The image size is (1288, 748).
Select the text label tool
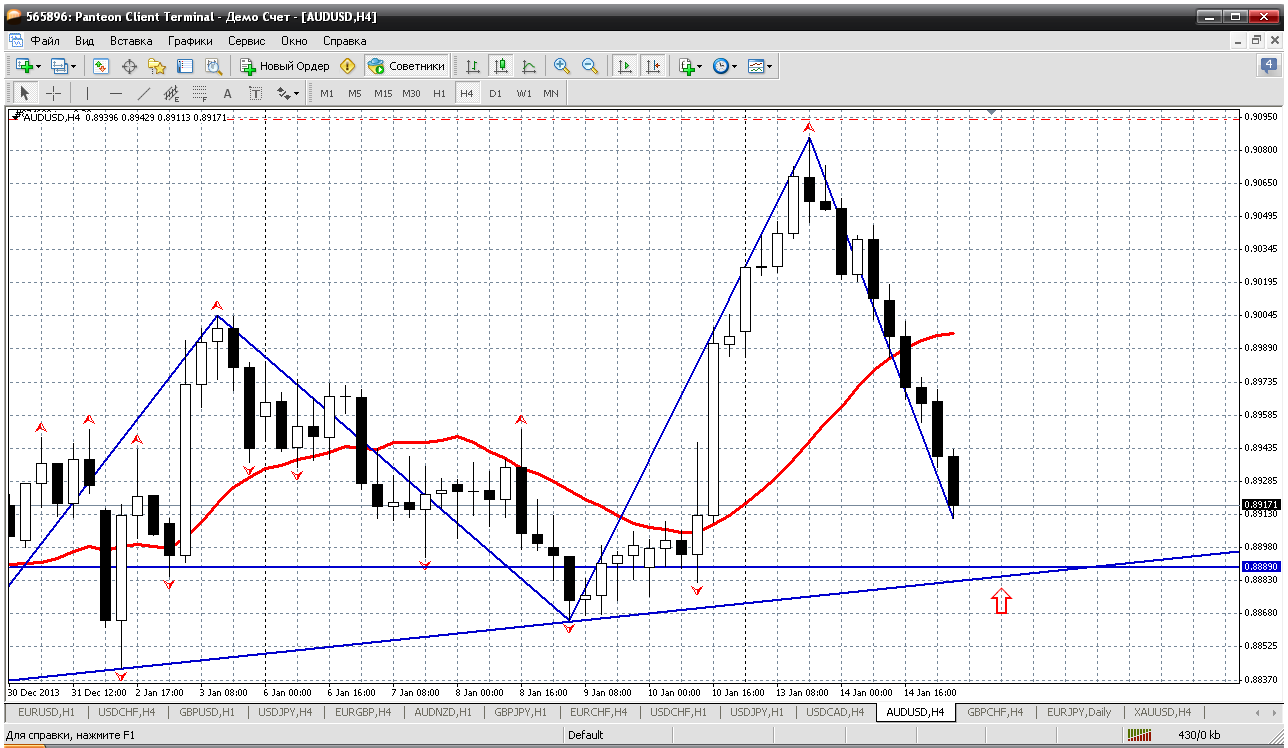[256, 93]
